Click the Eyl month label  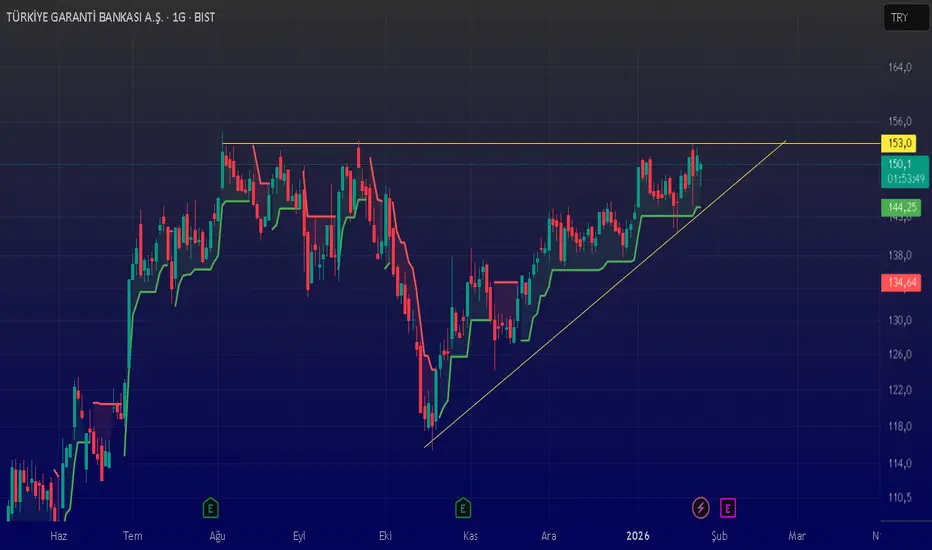(x=299, y=536)
